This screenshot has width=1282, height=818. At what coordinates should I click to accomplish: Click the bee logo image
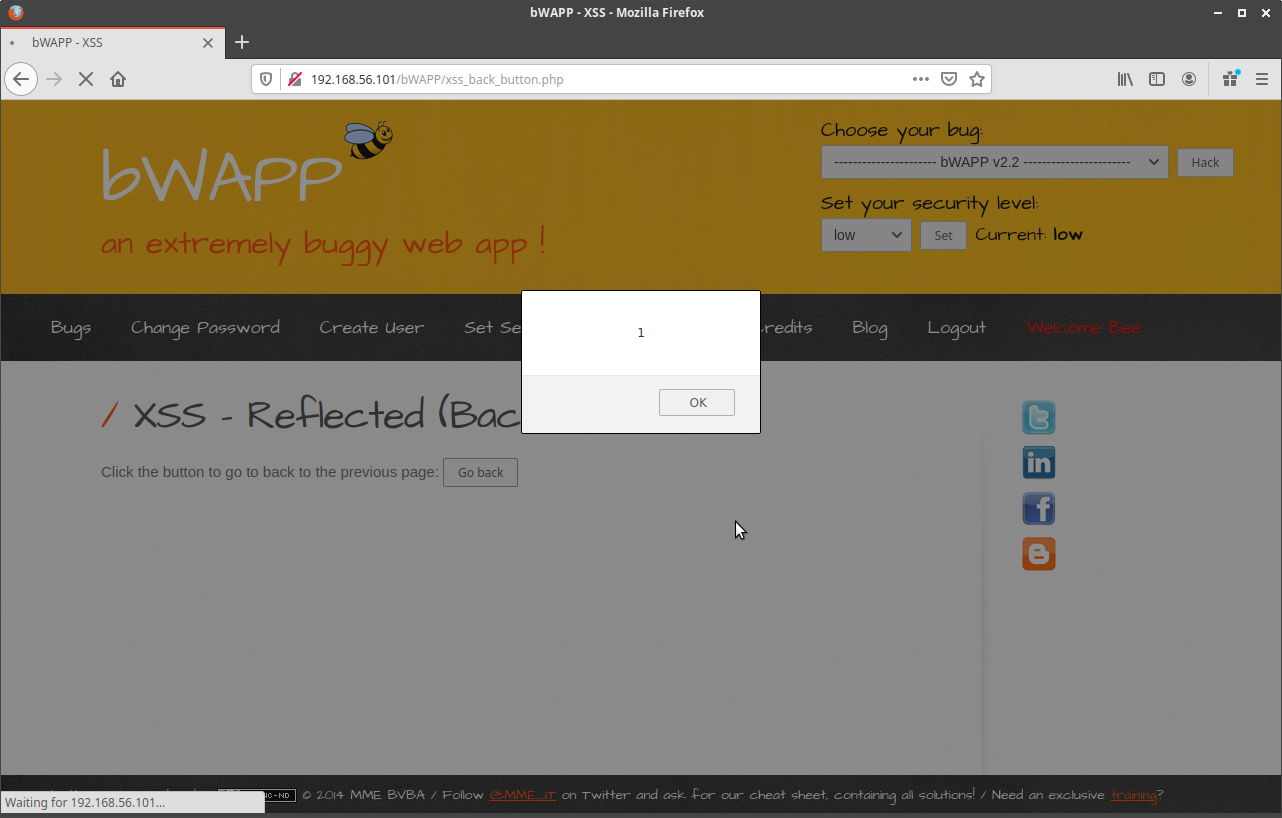pos(368,141)
